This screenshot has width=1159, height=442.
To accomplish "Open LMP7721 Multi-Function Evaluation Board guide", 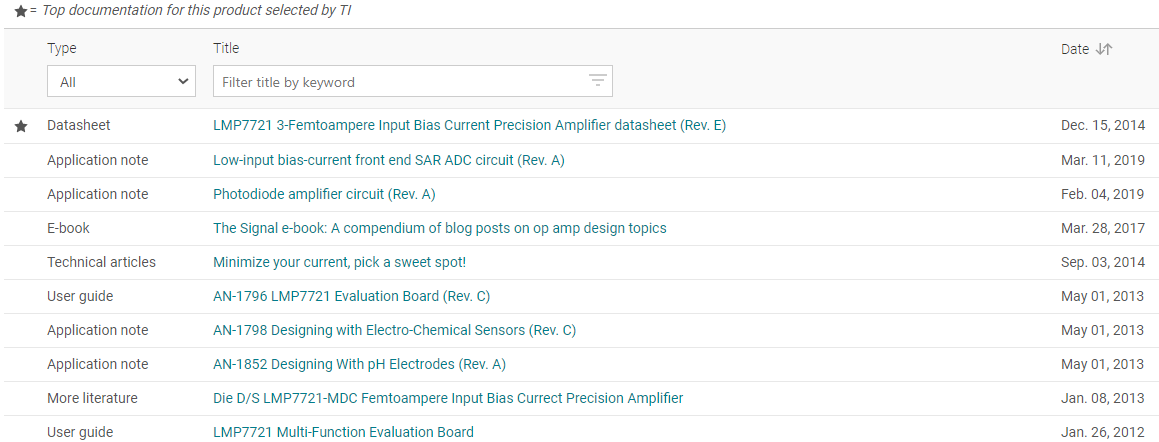I will tap(343, 432).
